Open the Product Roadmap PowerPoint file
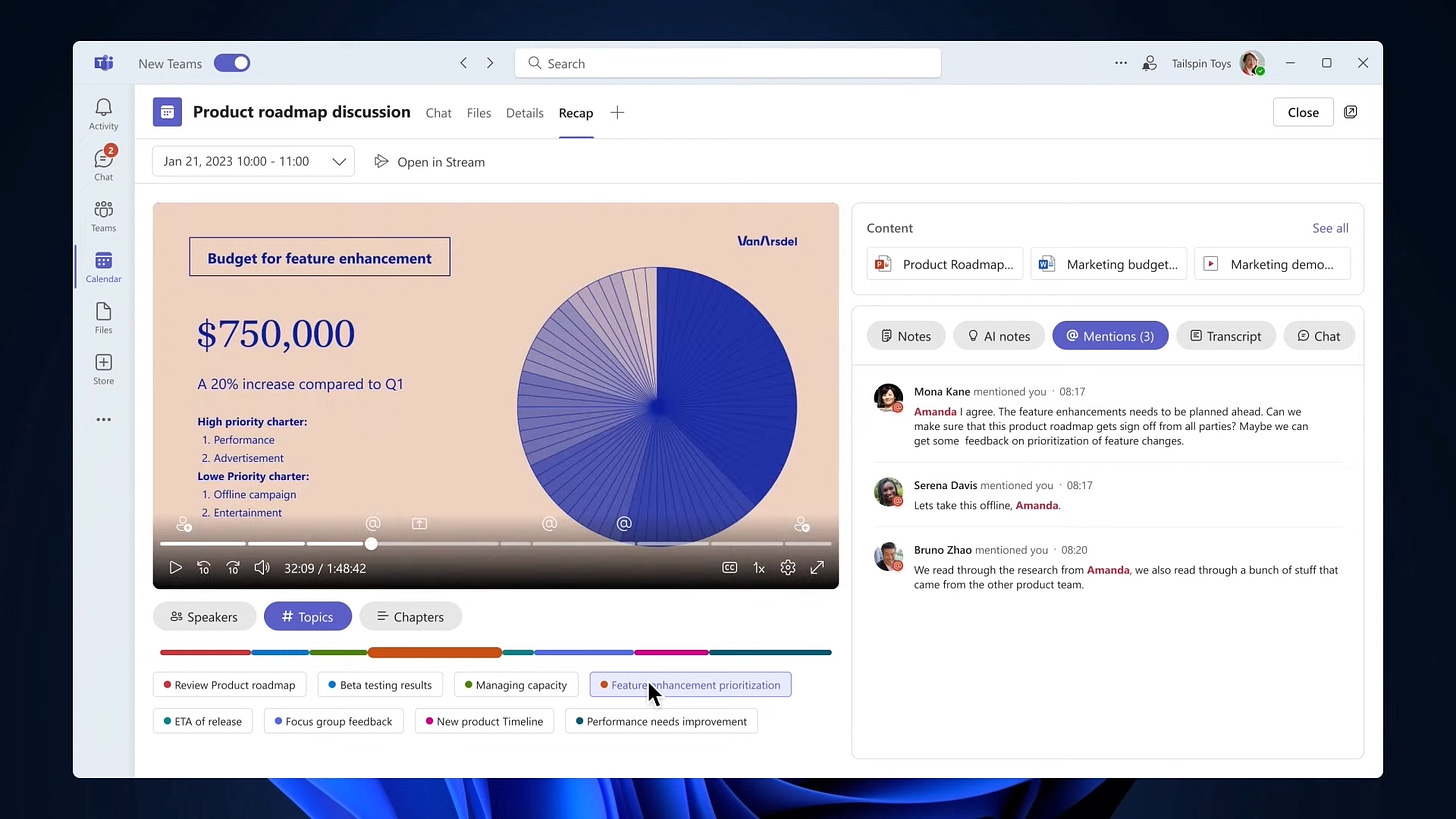 pyautogui.click(x=945, y=264)
